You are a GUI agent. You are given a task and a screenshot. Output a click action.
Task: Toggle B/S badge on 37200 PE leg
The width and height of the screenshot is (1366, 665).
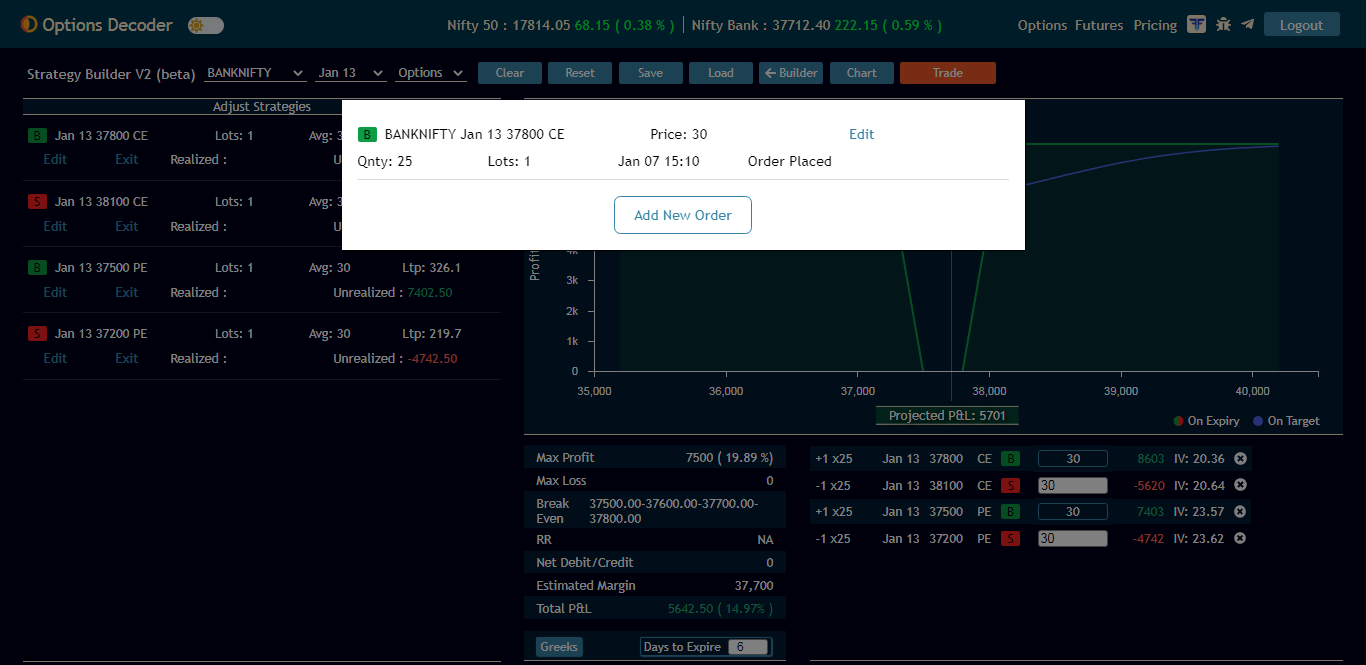[1011, 538]
